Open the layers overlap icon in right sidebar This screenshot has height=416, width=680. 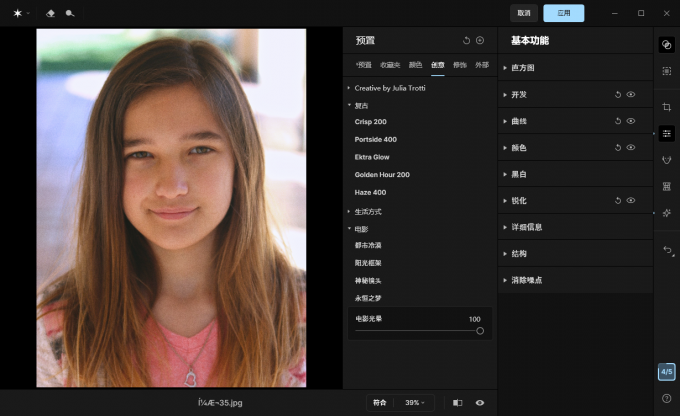(667, 45)
